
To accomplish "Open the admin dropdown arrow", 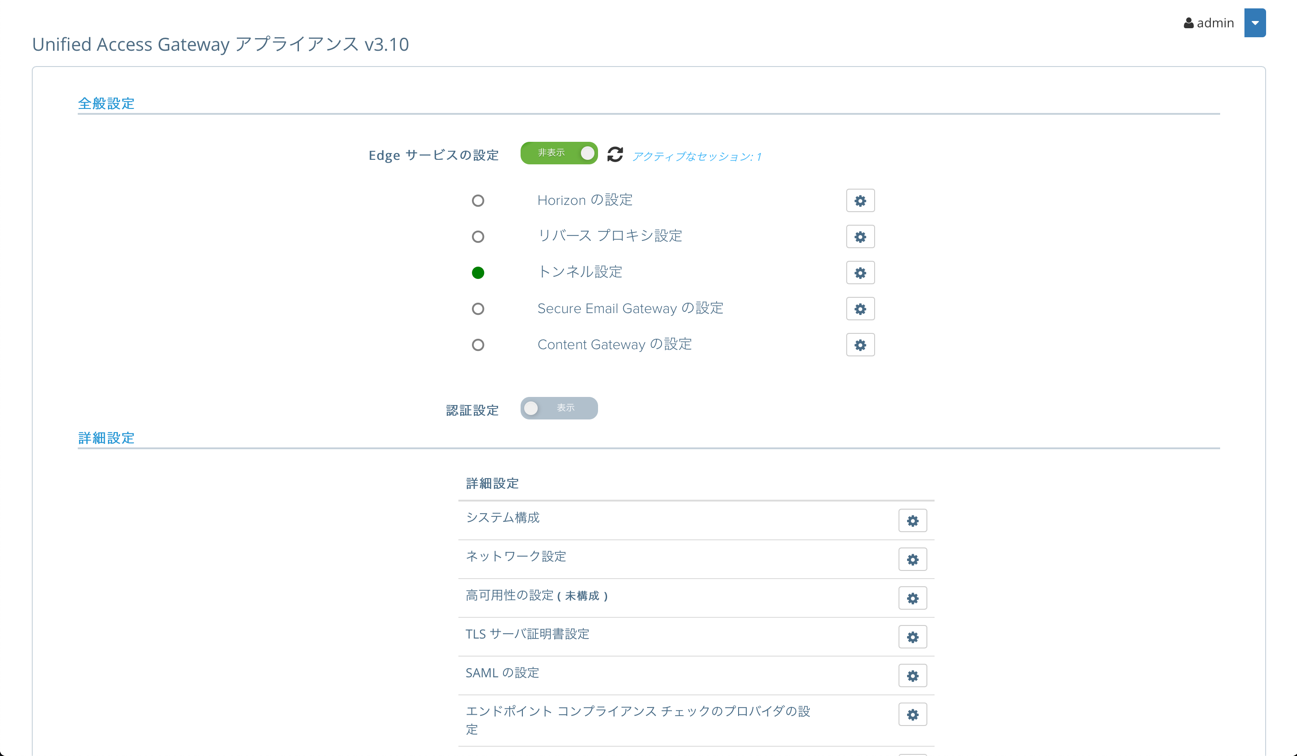I will coord(1255,23).
